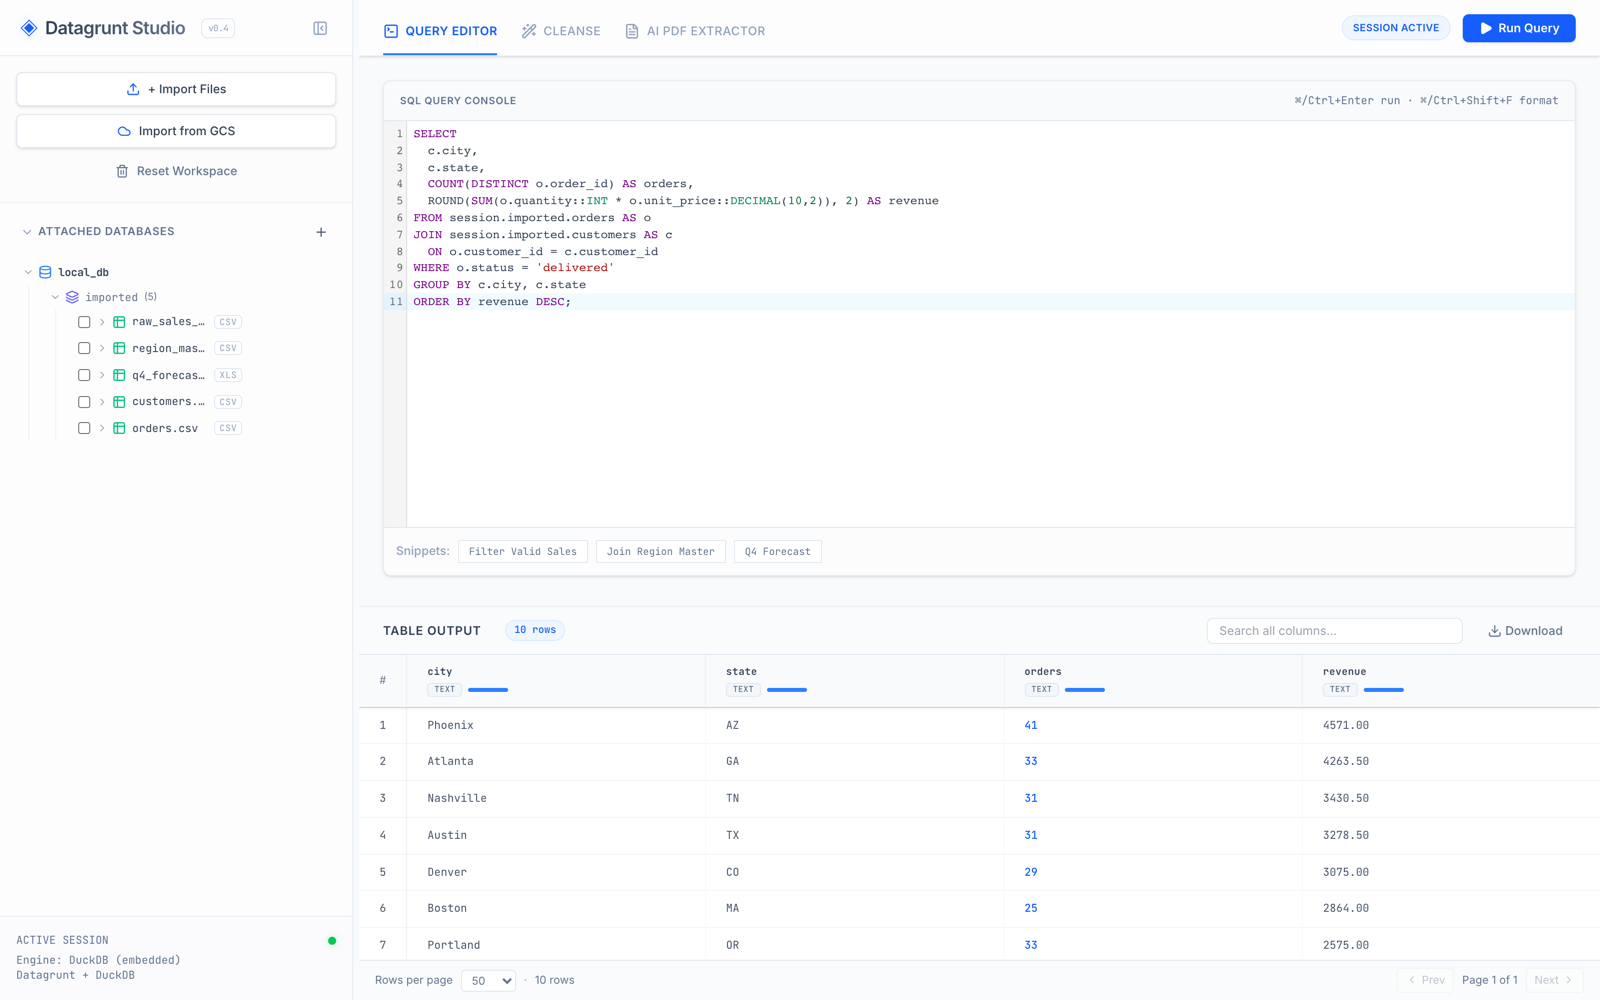Expand the raw_sales table columns
Image resolution: width=1600 pixels, height=1000 pixels.
tap(102, 322)
